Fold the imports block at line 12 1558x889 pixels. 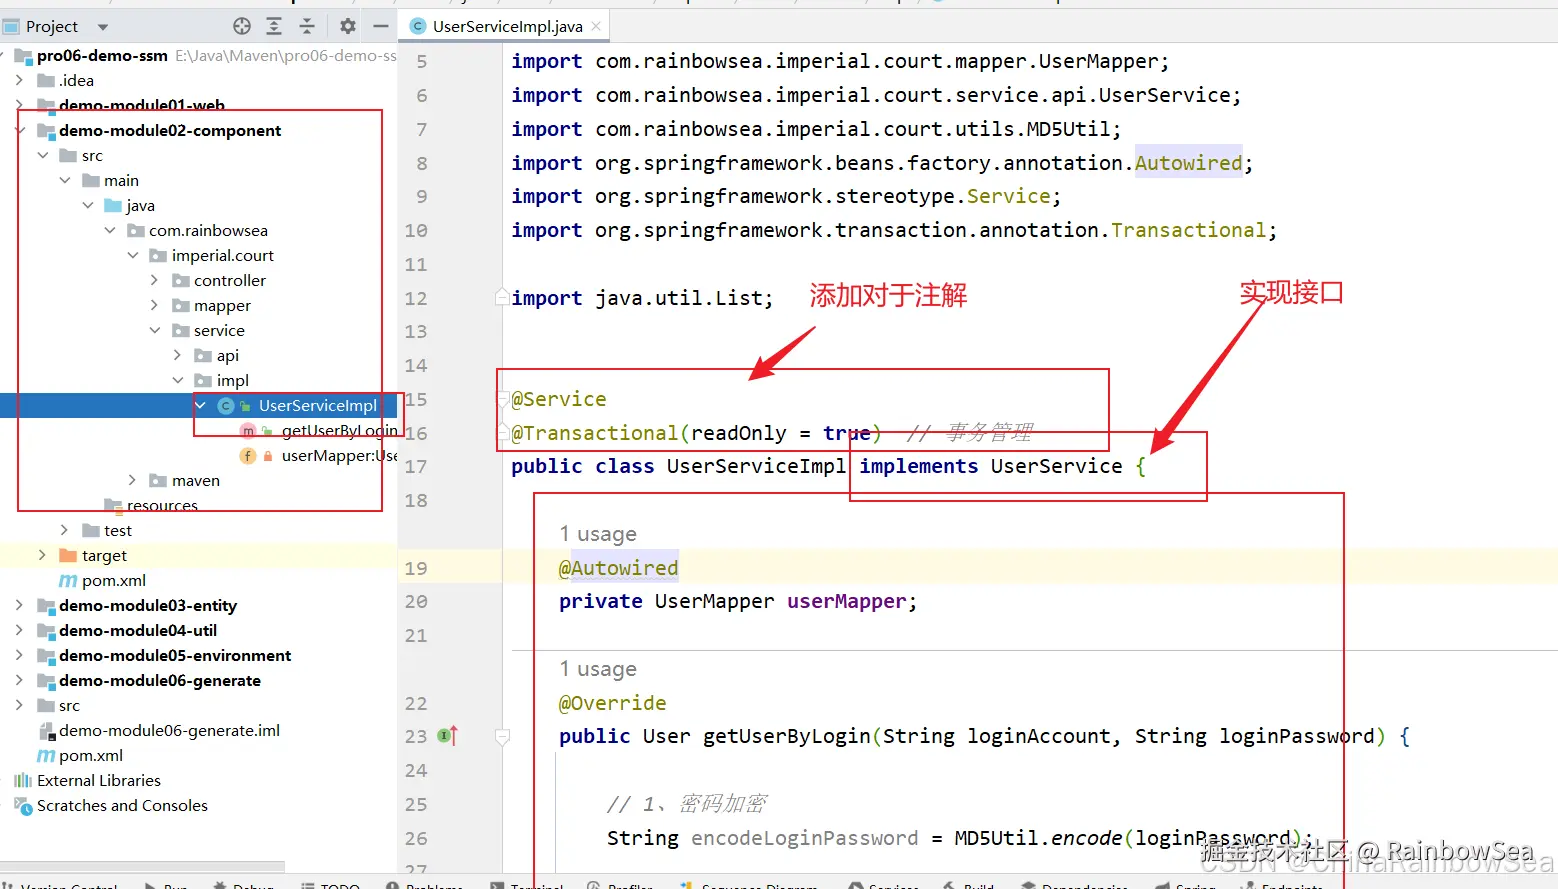502,297
